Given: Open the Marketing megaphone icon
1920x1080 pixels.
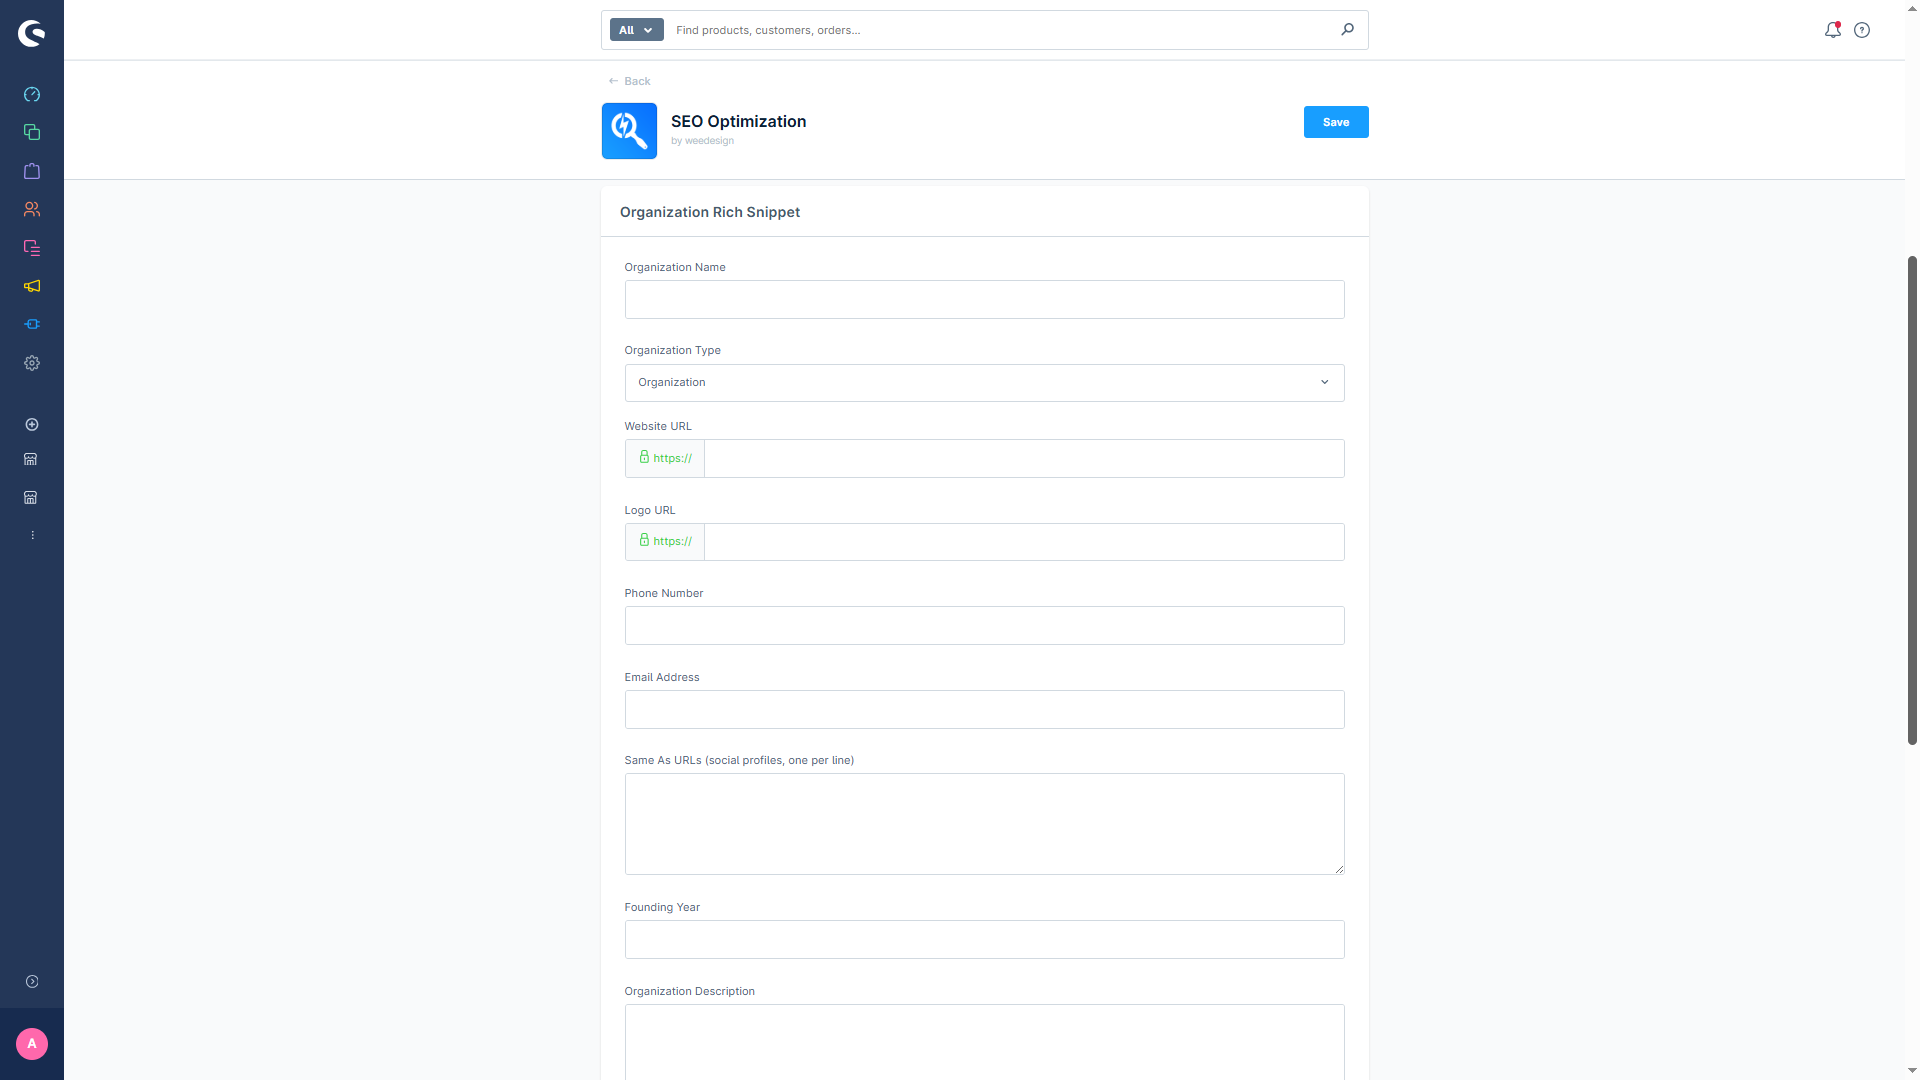Looking at the screenshot, I should pos(32,286).
